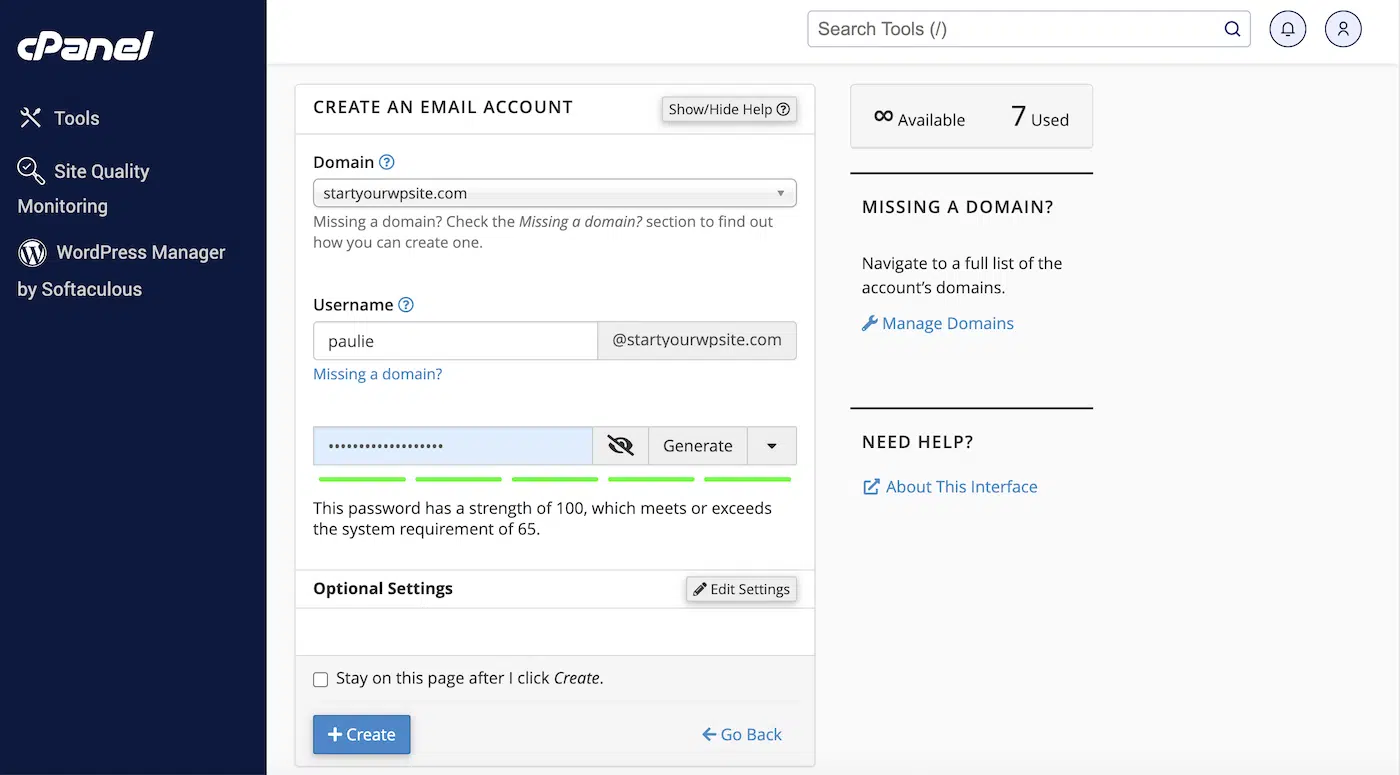Click the Show/Hide Help button
The image size is (1400, 775).
pos(729,109)
